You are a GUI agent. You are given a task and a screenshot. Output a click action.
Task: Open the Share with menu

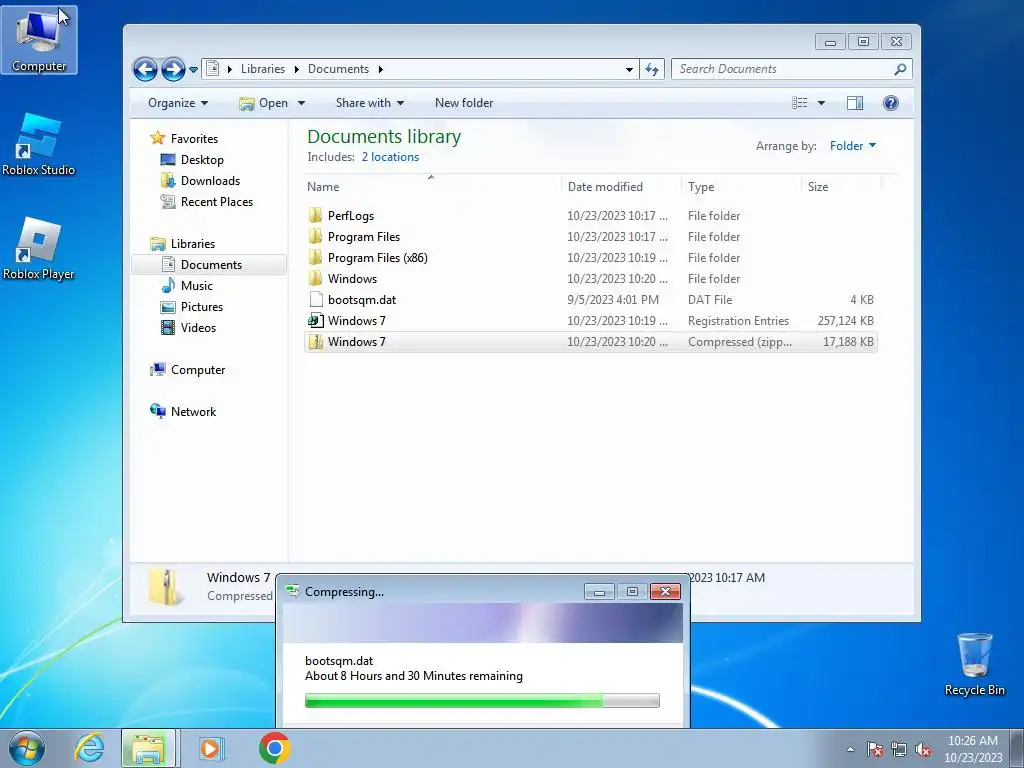point(370,103)
